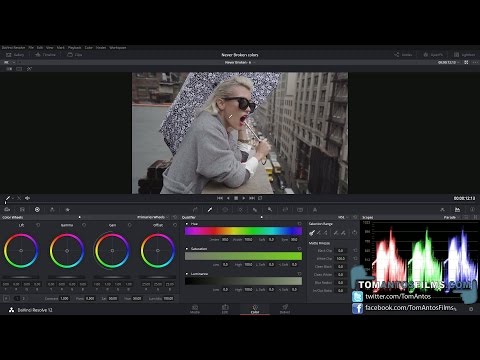Select the qualifier picker in Selection Range

pos(312,233)
